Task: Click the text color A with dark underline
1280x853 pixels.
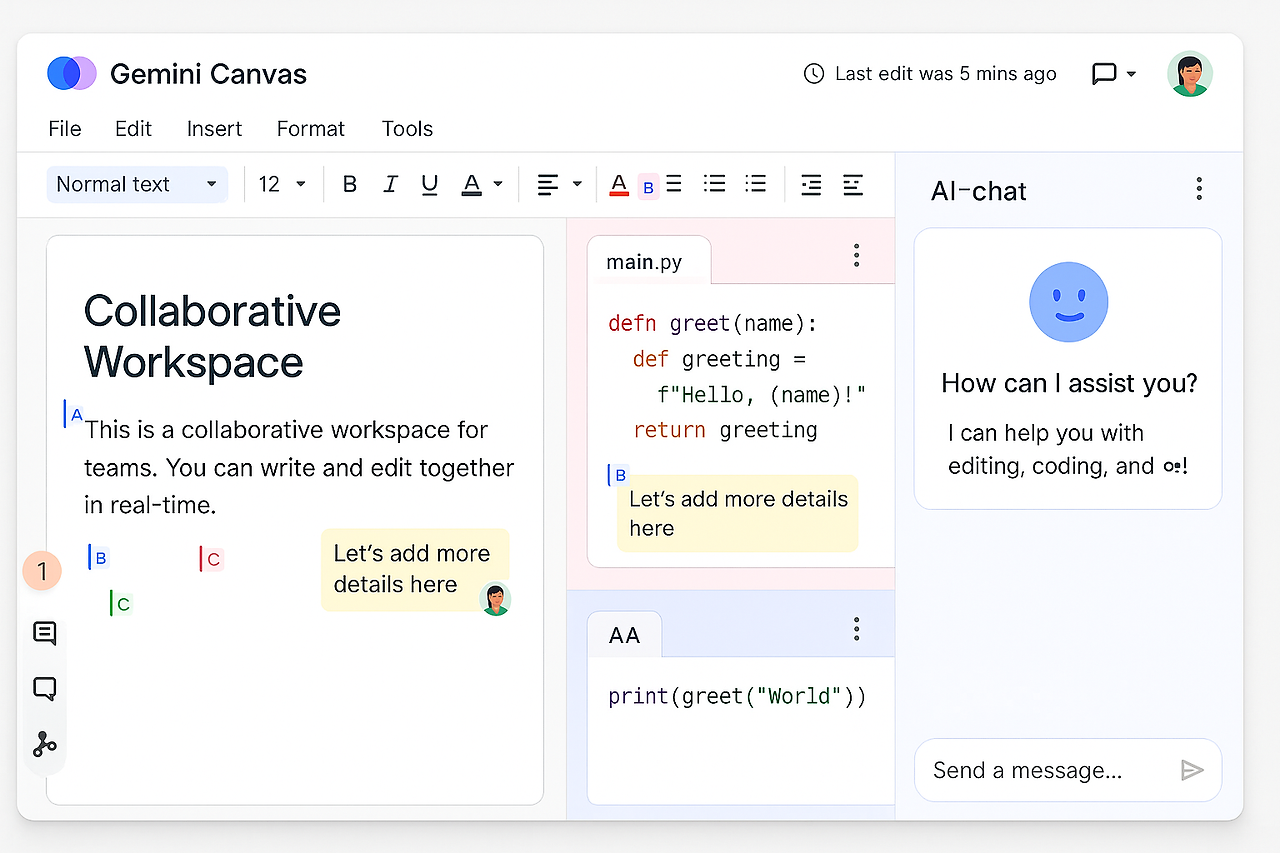Action: point(471,185)
